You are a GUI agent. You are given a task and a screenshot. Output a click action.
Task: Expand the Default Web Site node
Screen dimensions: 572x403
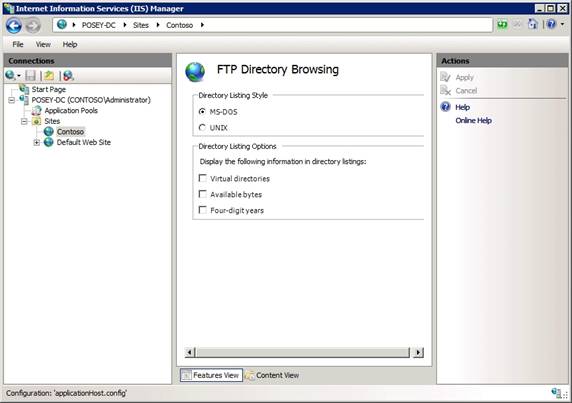(36, 142)
